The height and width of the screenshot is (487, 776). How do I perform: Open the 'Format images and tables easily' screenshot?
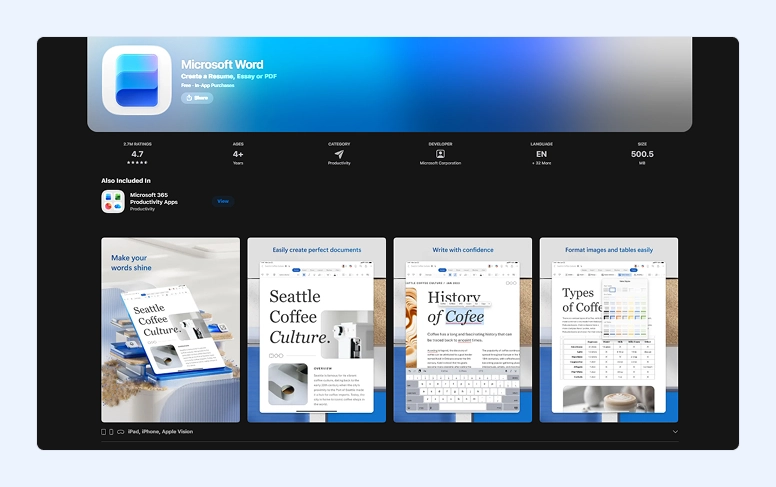point(609,330)
